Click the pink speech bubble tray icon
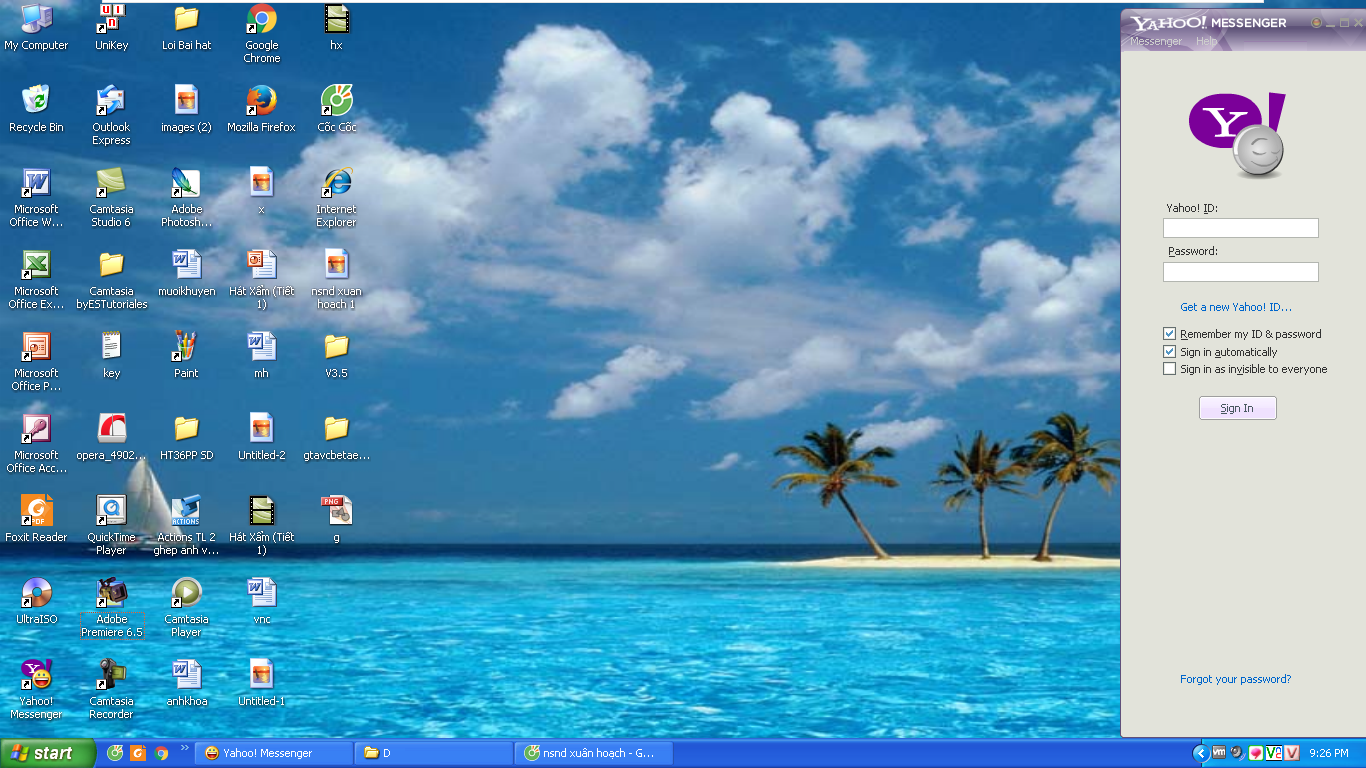Viewport: 1366px width, 768px height. click(1255, 753)
